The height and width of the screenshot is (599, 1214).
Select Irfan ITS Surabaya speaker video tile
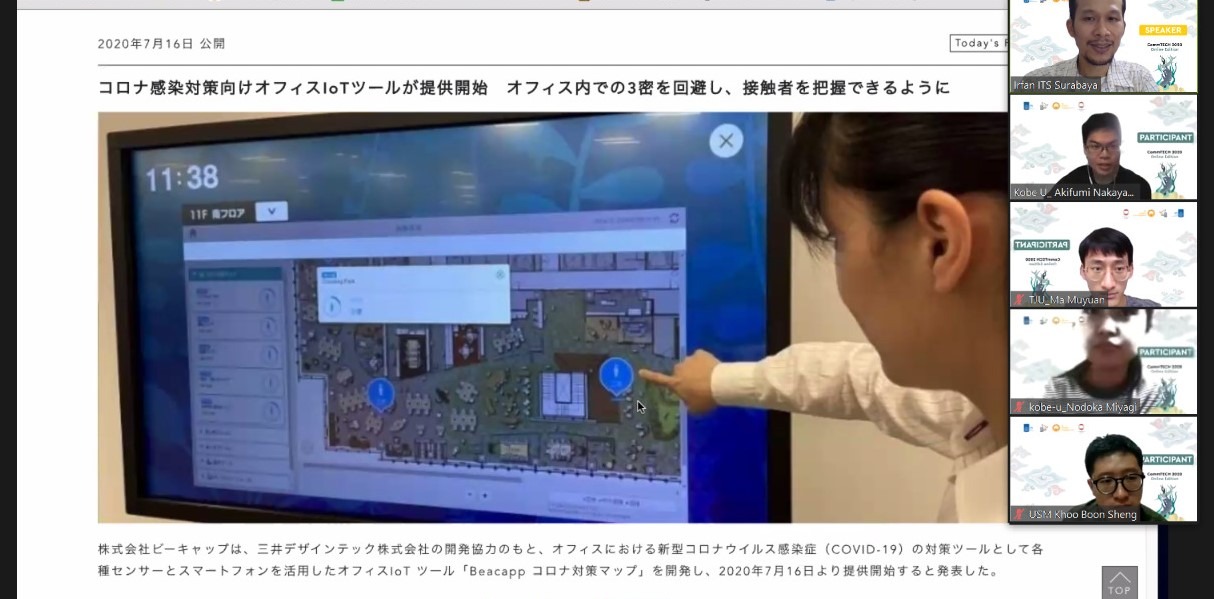pos(1102,45)
